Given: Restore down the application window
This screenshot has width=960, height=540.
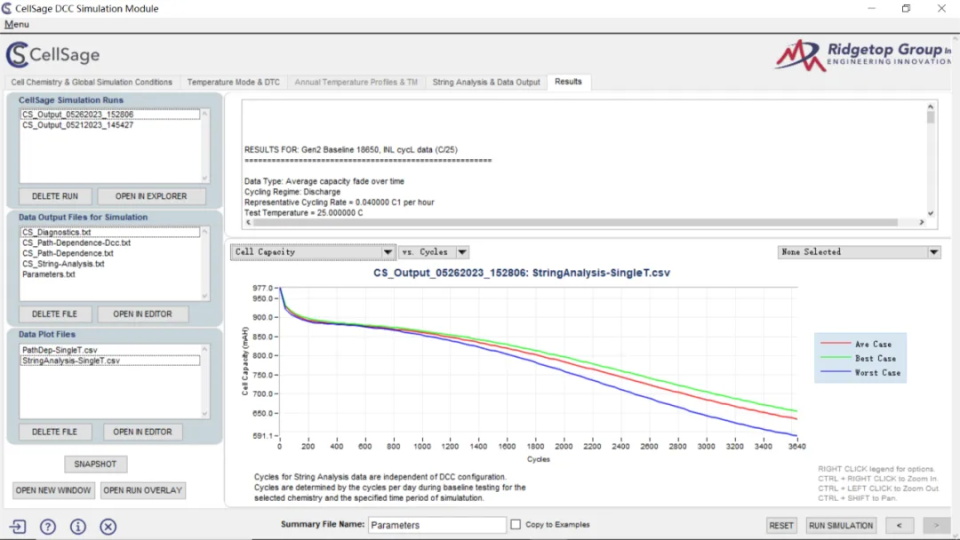Looking at the screenshot, I should coord(906,9).
